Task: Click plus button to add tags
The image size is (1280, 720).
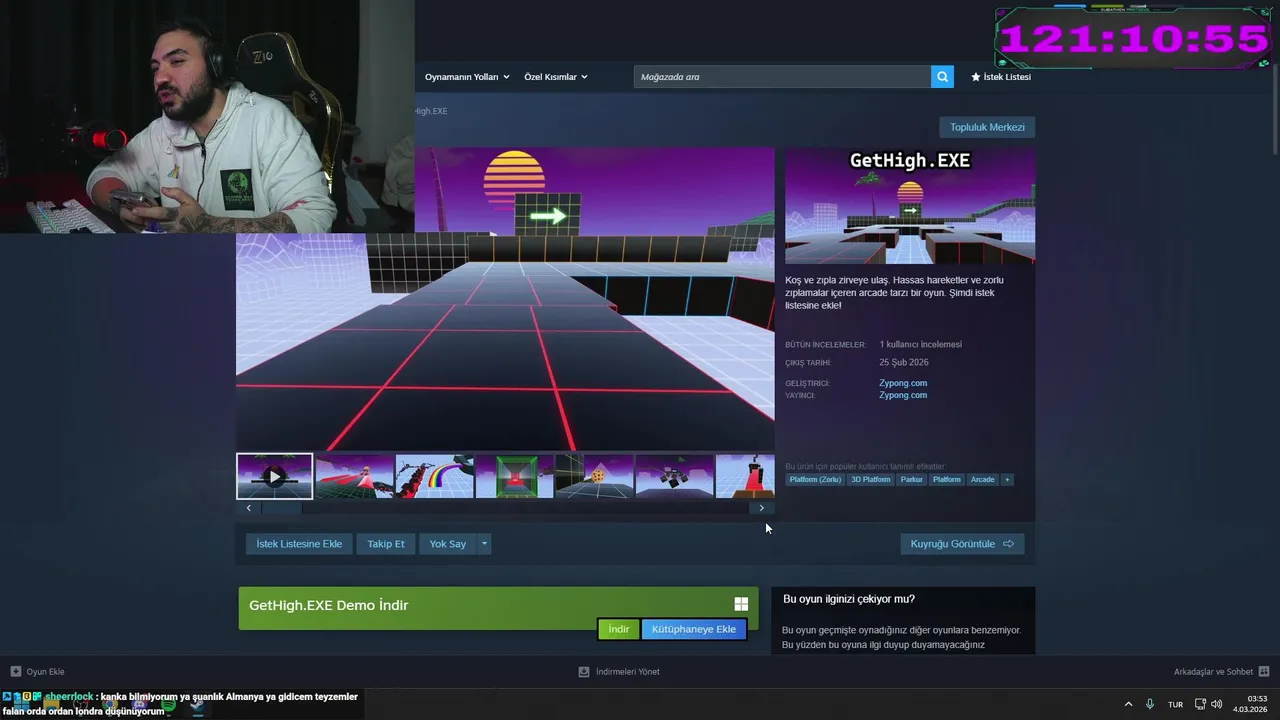Action: click(x=1007, y=480)
